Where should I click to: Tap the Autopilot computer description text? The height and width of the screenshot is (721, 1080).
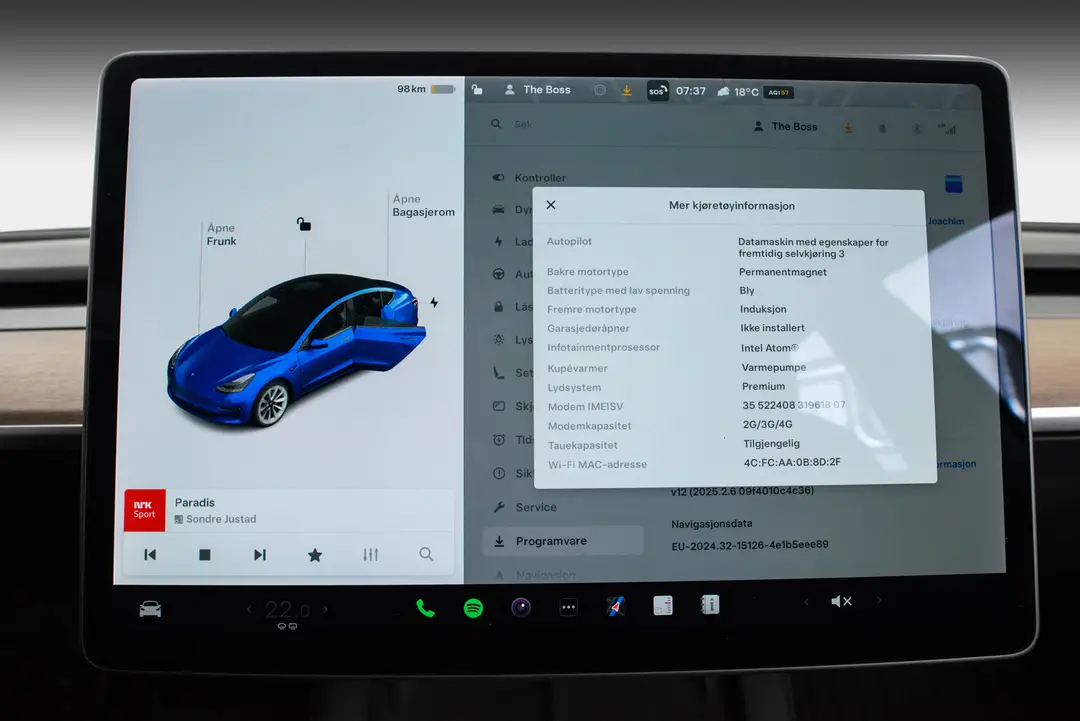click(813, 248)
